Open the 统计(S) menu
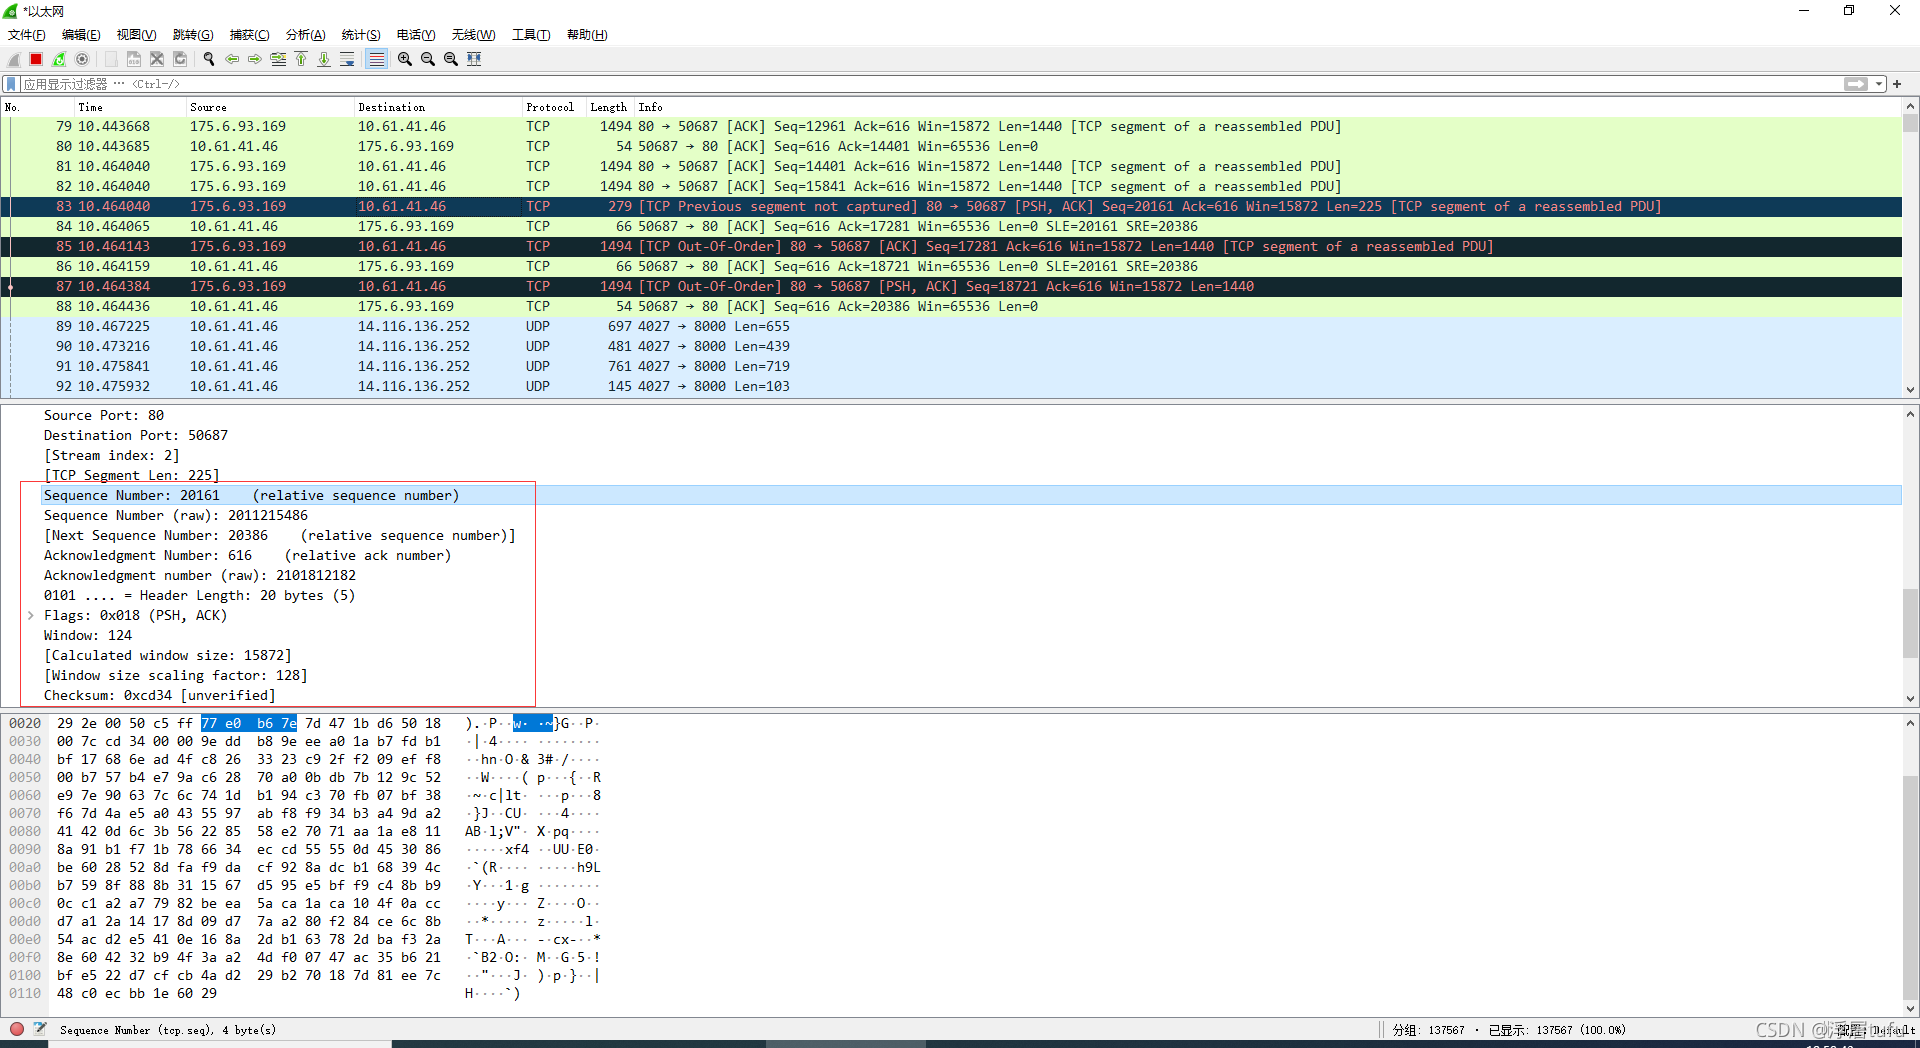 361,35
